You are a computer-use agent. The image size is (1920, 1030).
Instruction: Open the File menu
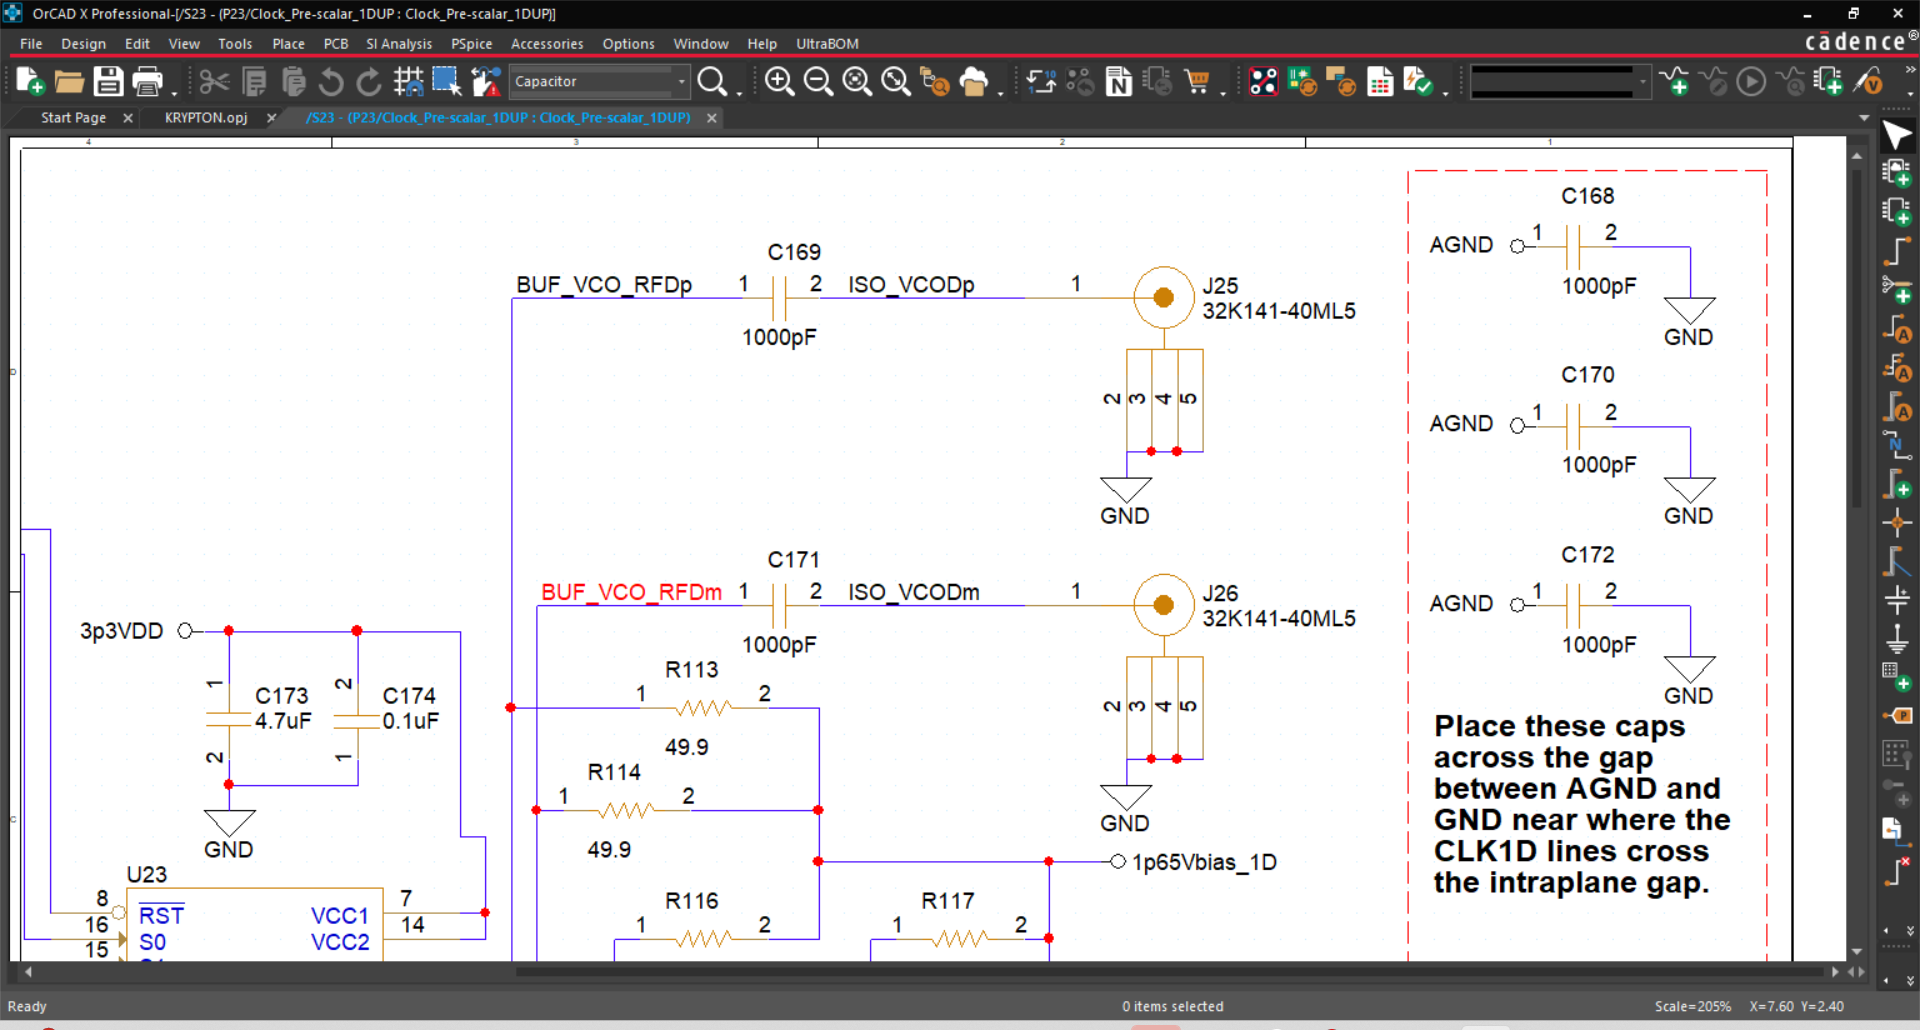click(31, 44)
